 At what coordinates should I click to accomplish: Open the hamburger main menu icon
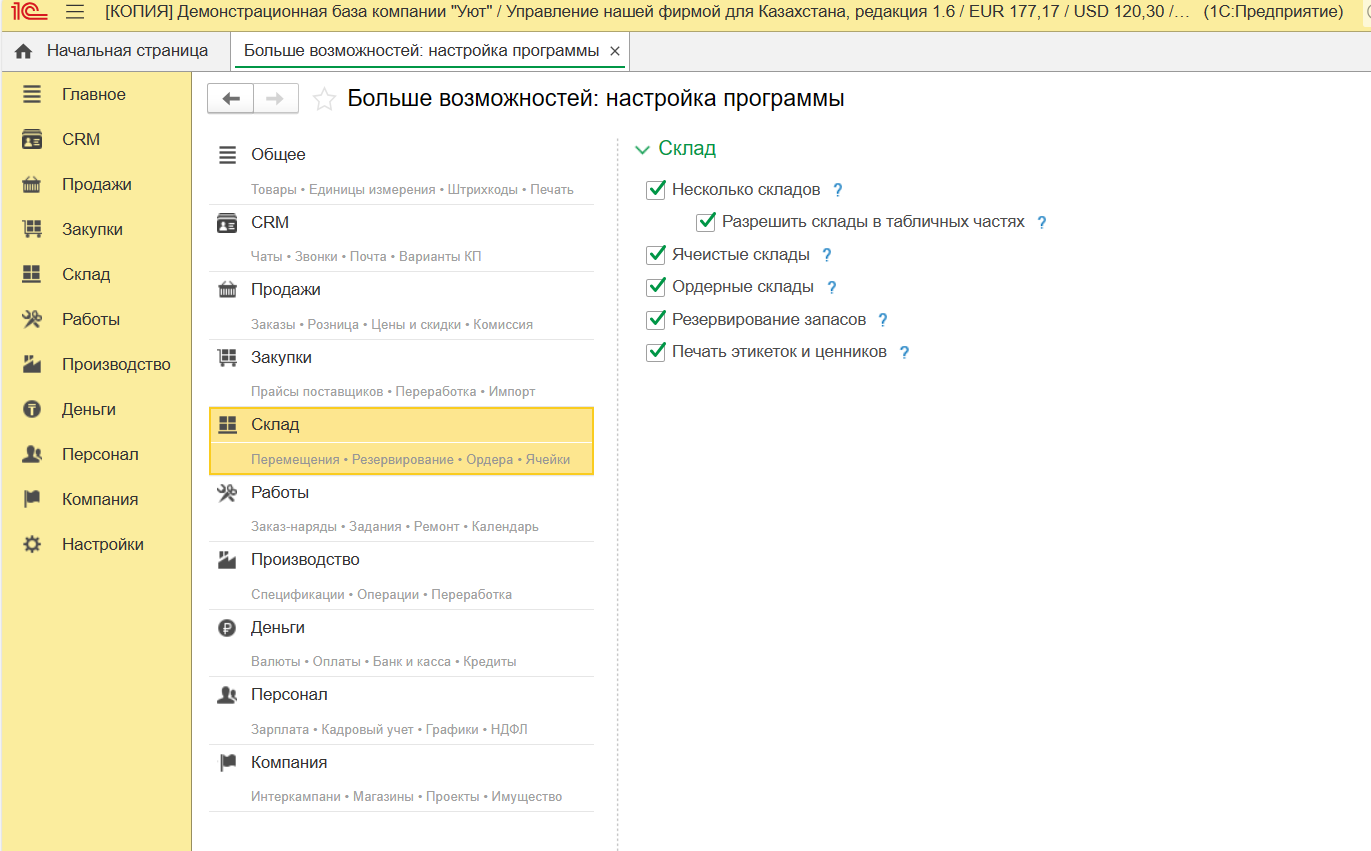coord(75,12)
